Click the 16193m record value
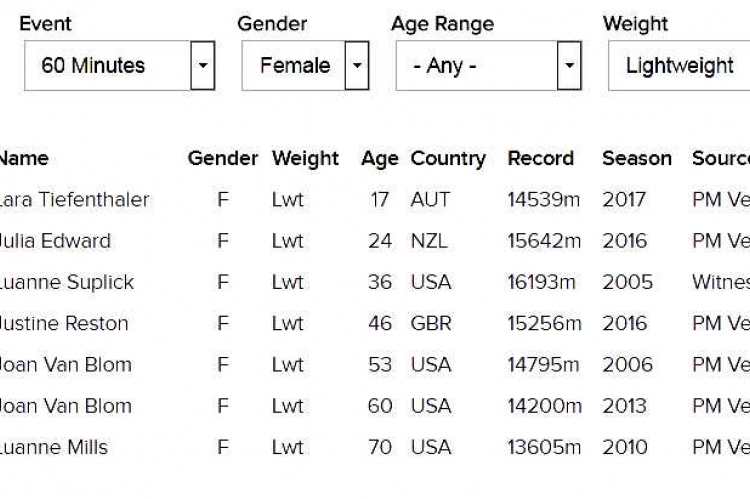The image size is (750, 499). coord(541,282)
